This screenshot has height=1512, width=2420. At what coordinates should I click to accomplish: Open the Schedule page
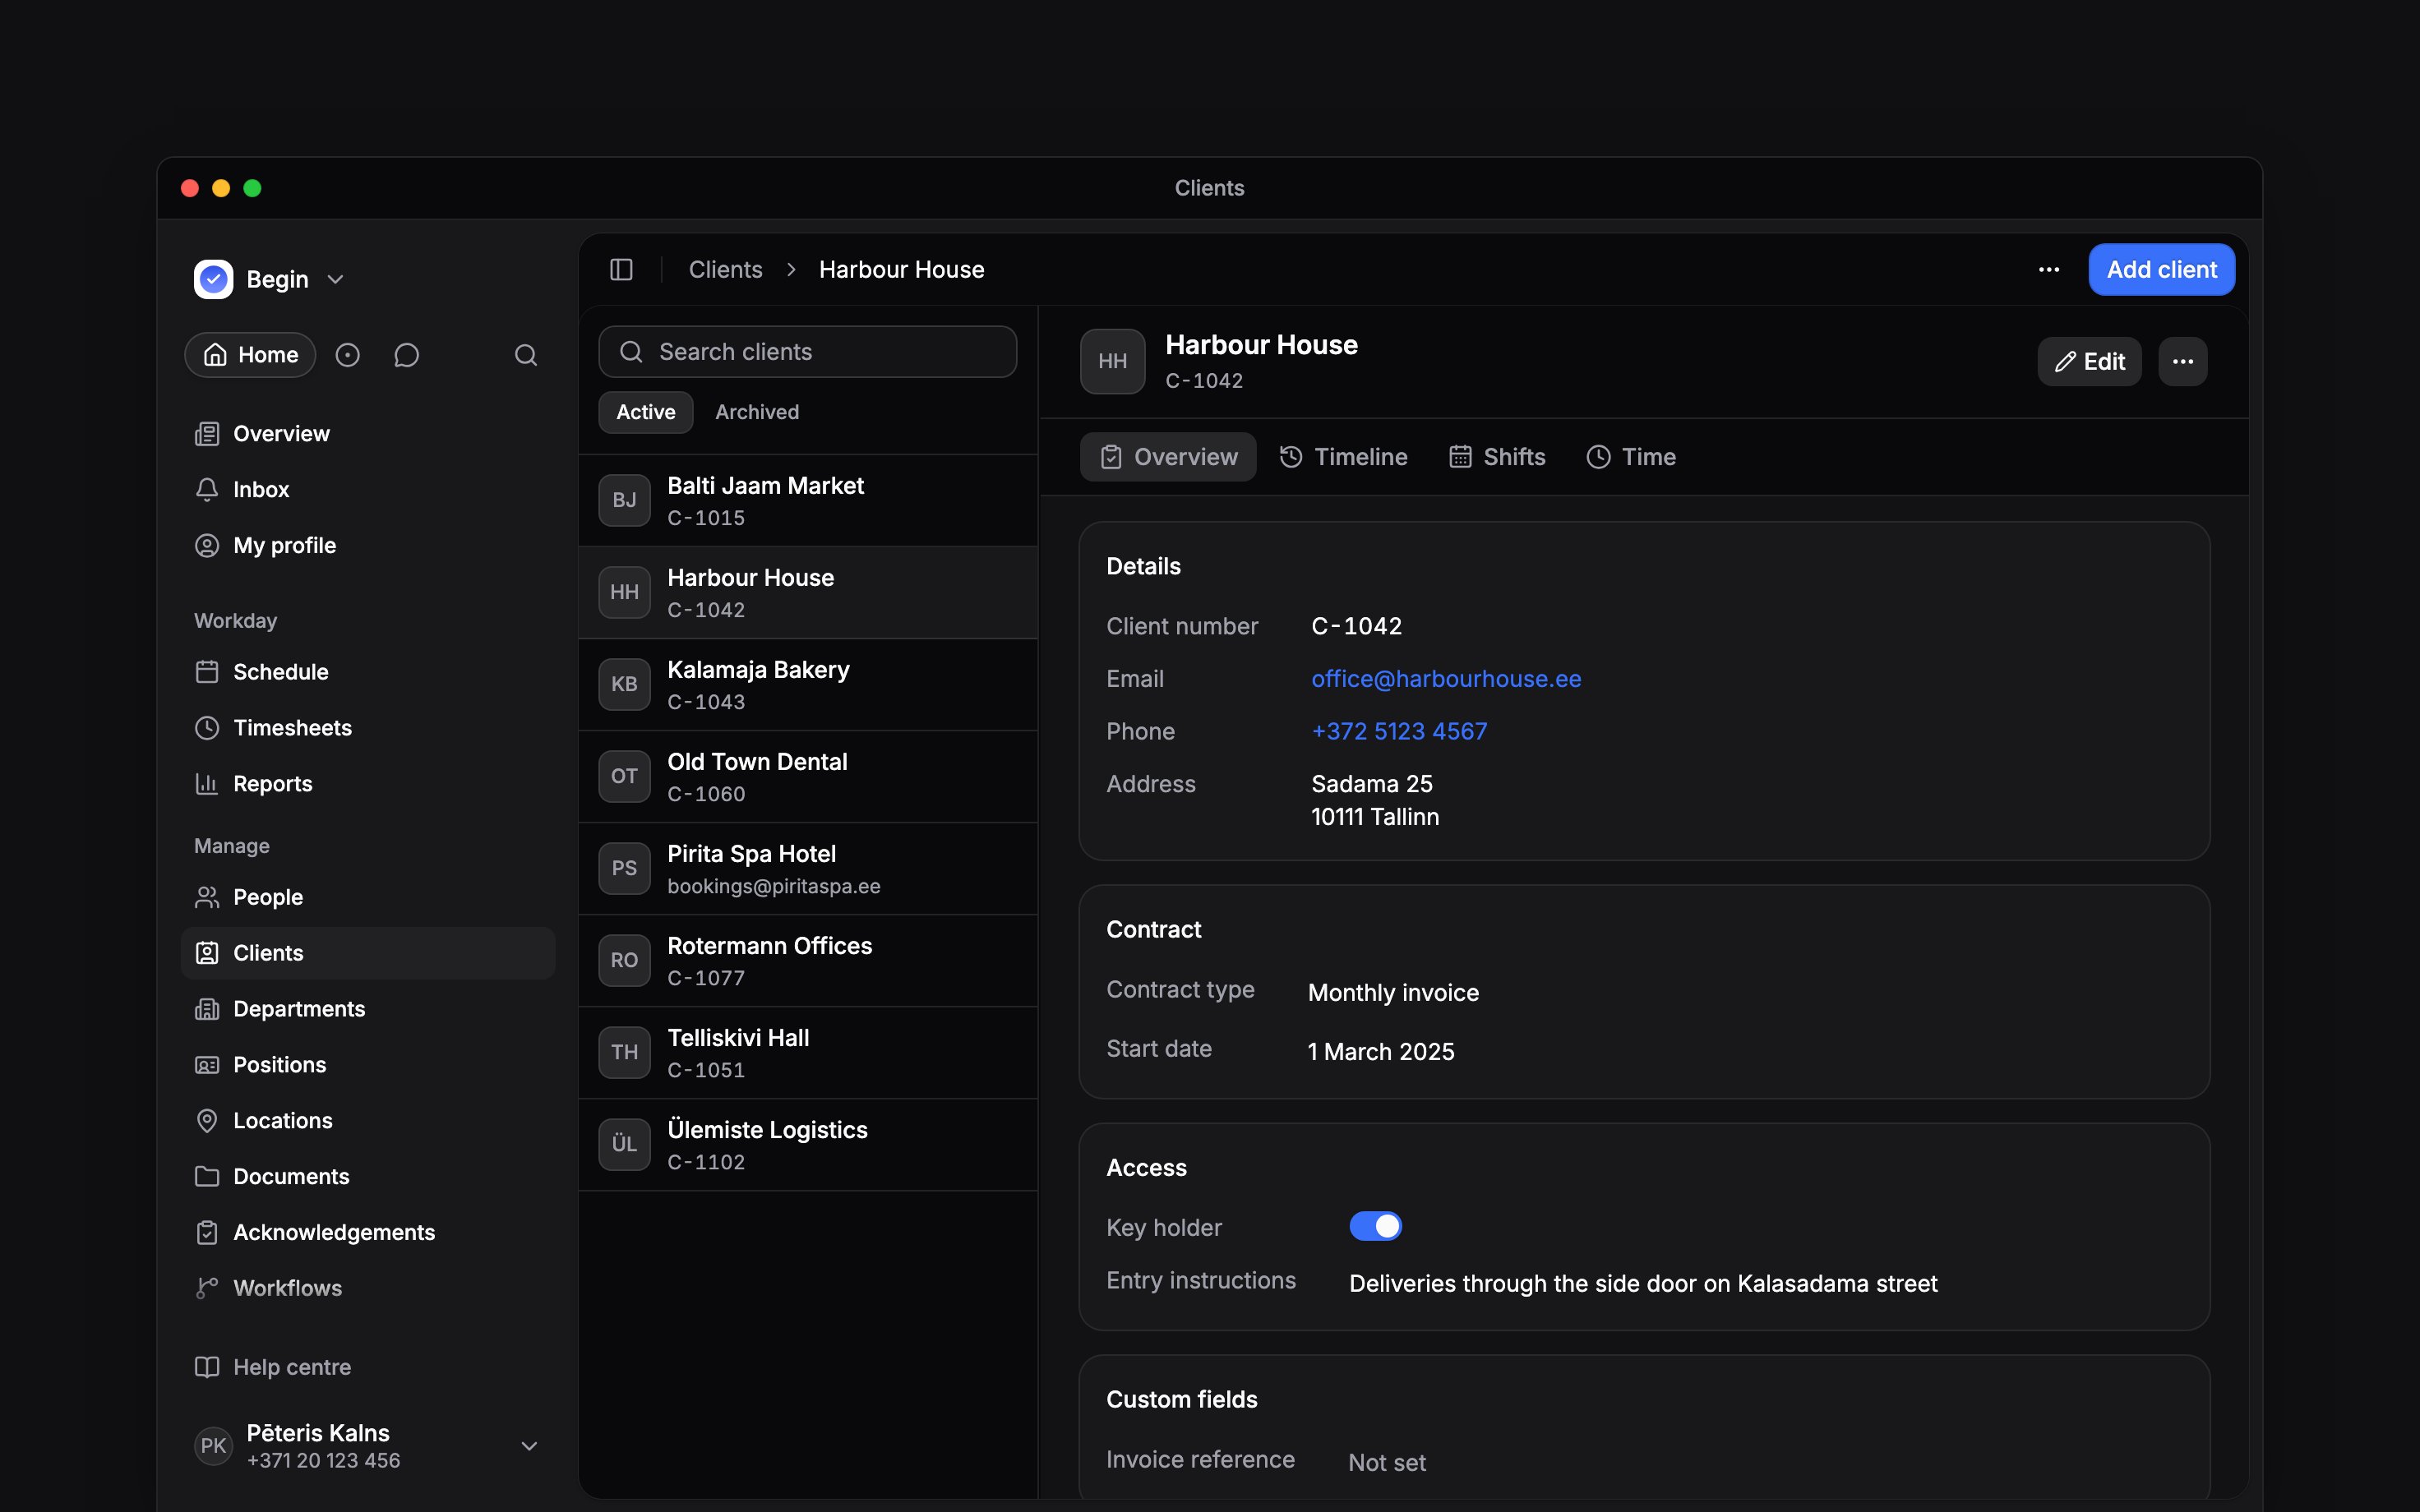point(367,672)
